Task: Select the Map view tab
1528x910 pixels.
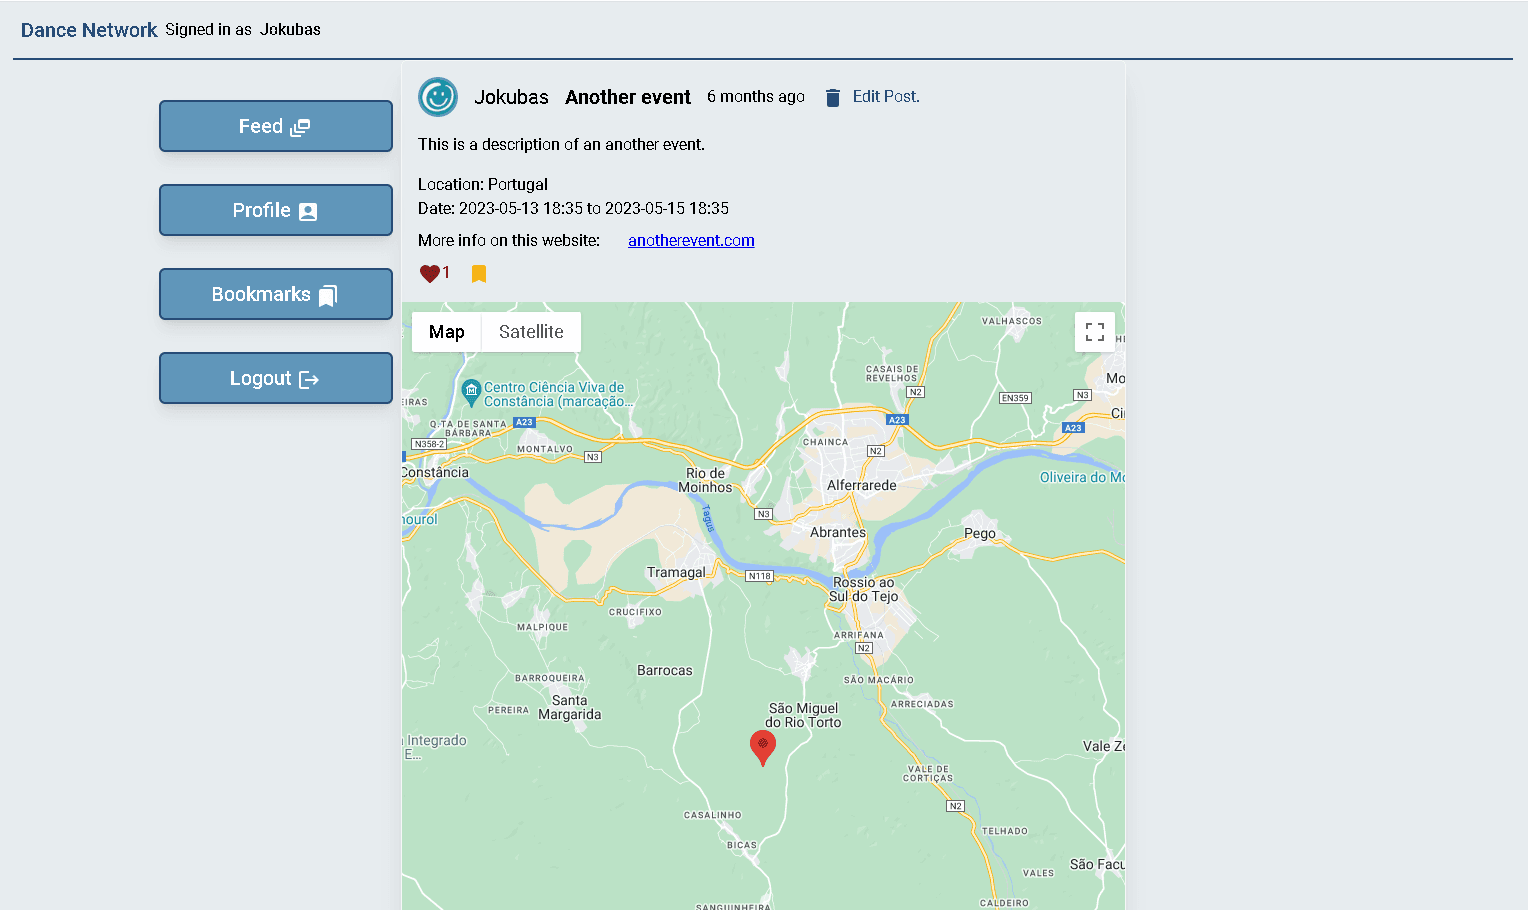Action: click(446, 332)
